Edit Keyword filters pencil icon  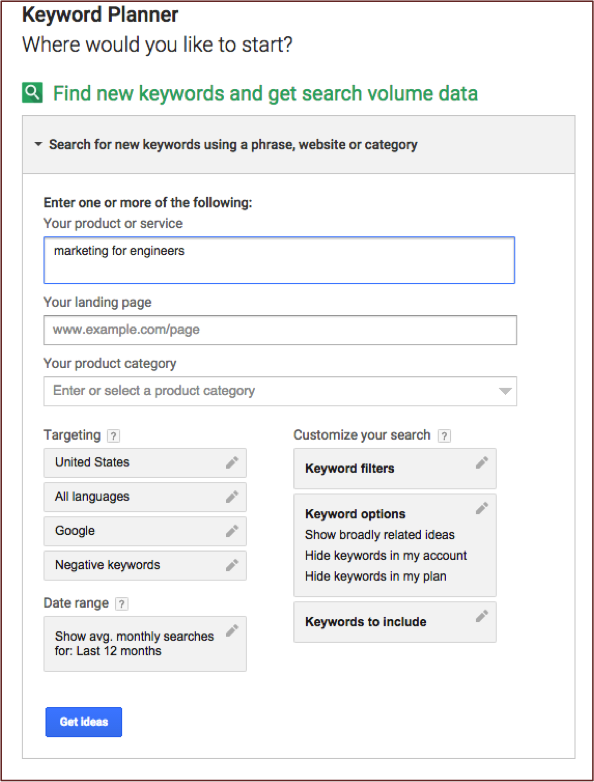click(482, 463)
